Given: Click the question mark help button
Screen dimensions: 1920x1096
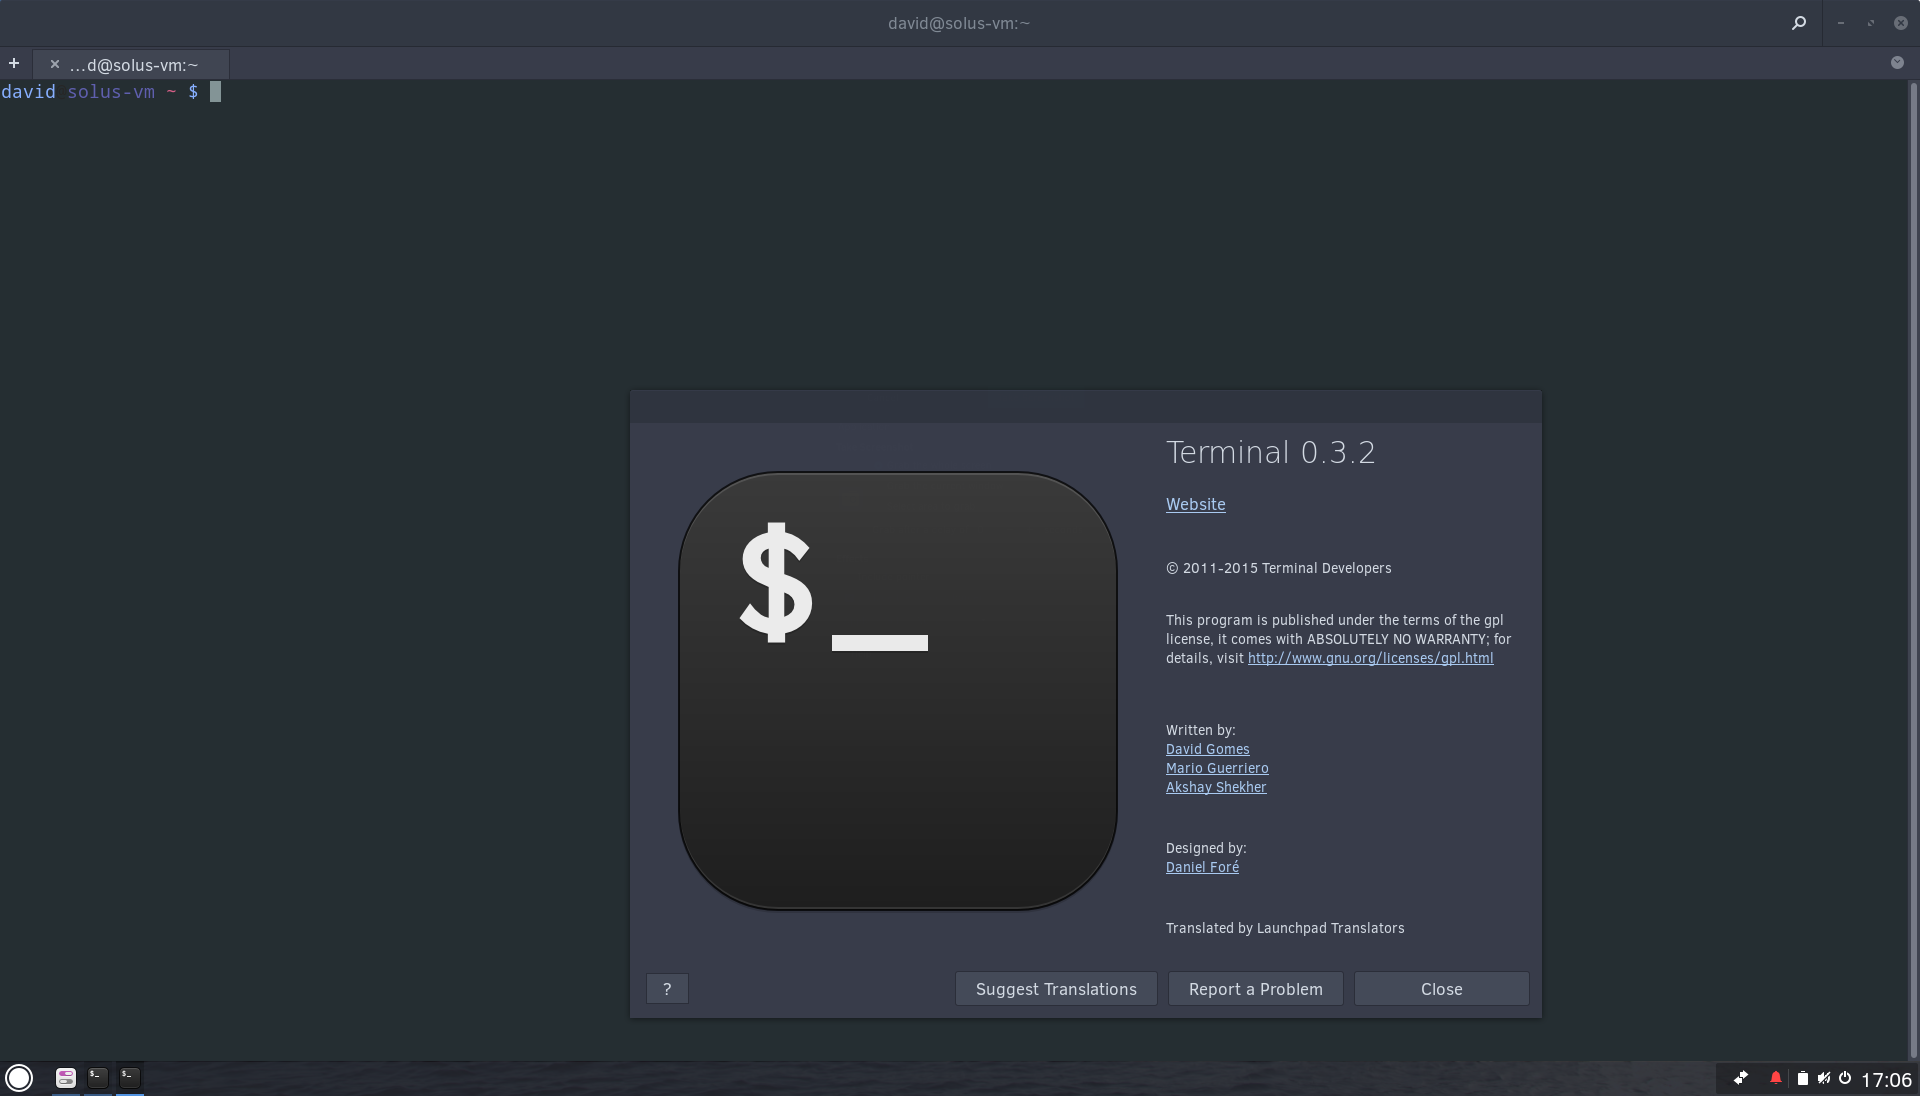Looking at the screenshot, I should (x=667, y=989).
